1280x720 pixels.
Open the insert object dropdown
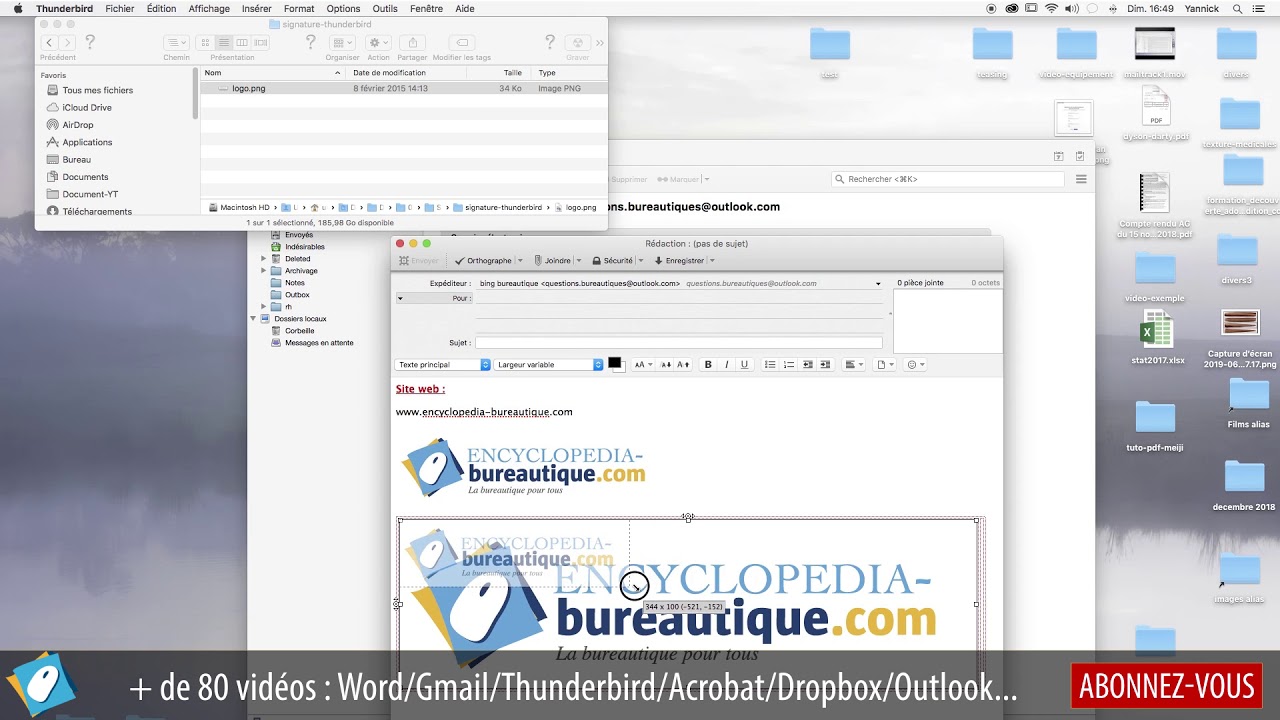[x=885, y=365]
